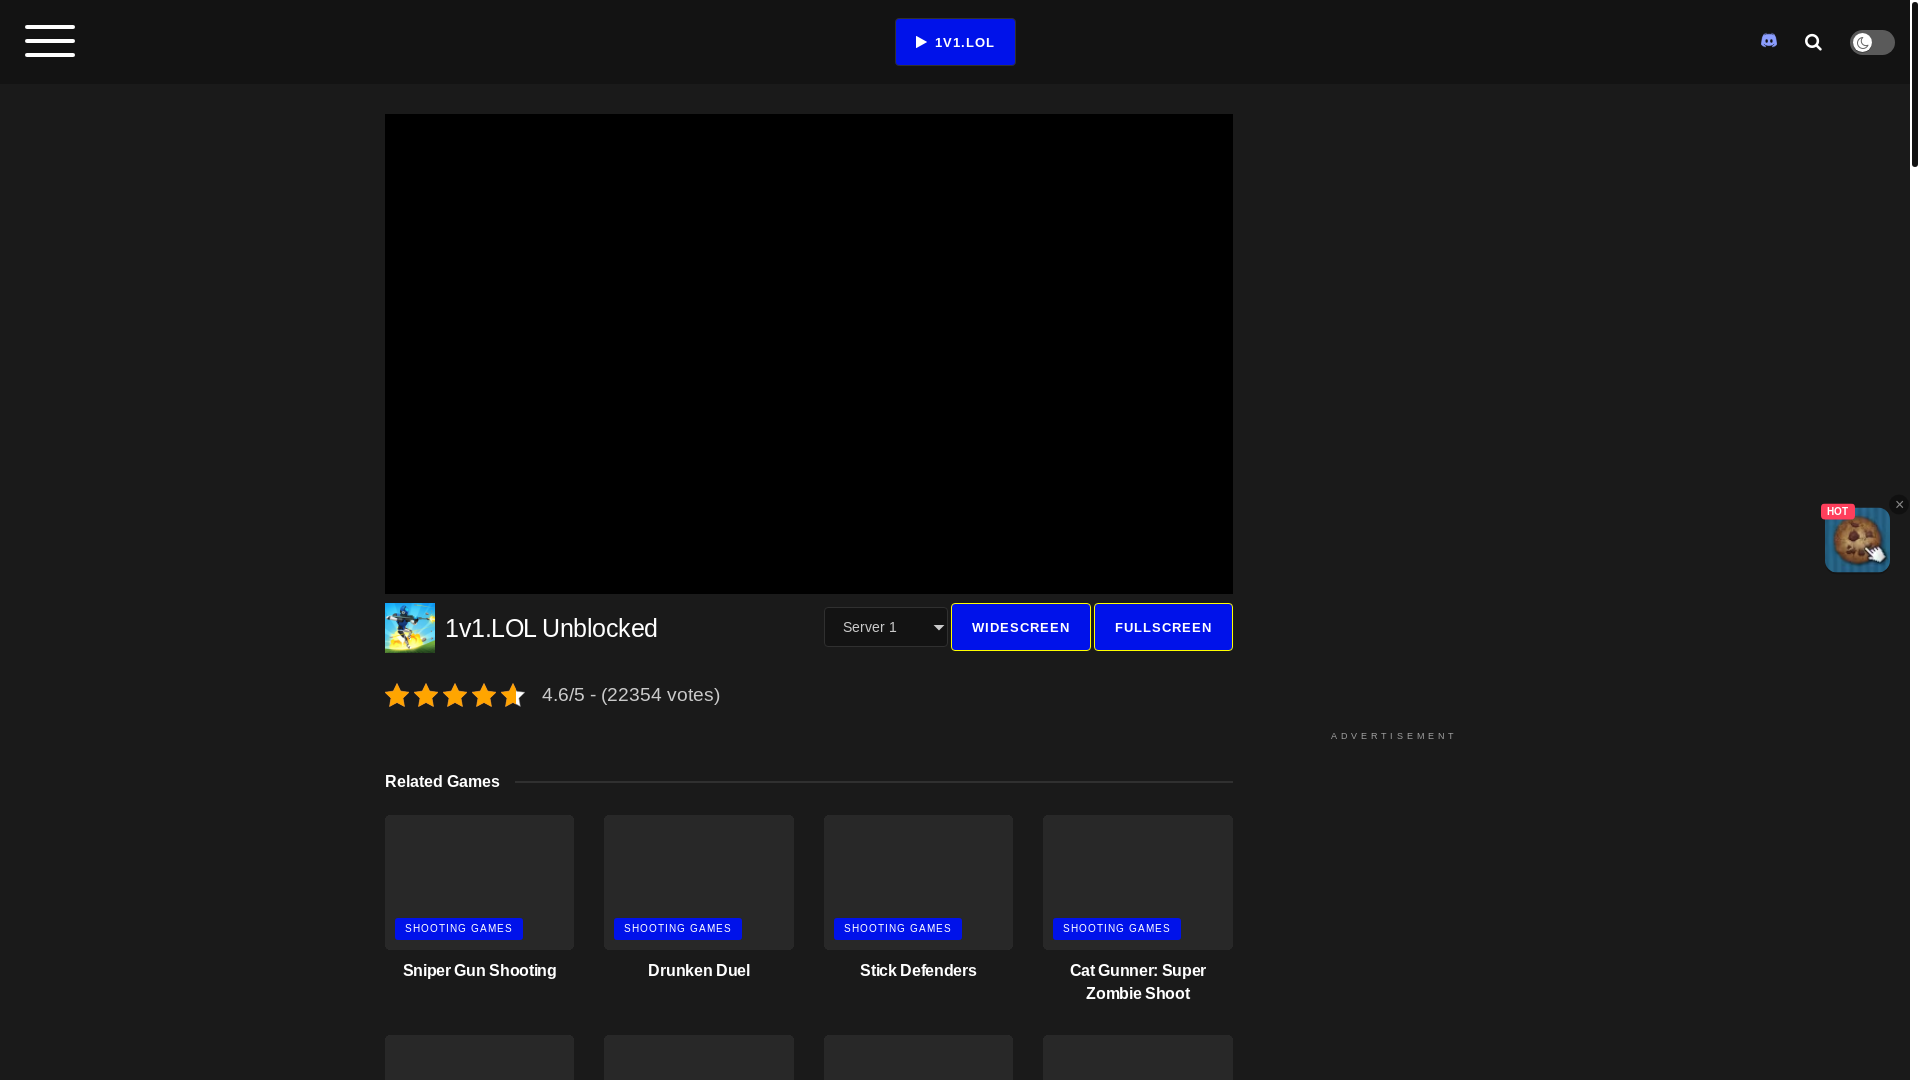Close the HOT game popup
This screenshot has width=1920, height=1080.
pyautogui.click(x=1899, y=505)
